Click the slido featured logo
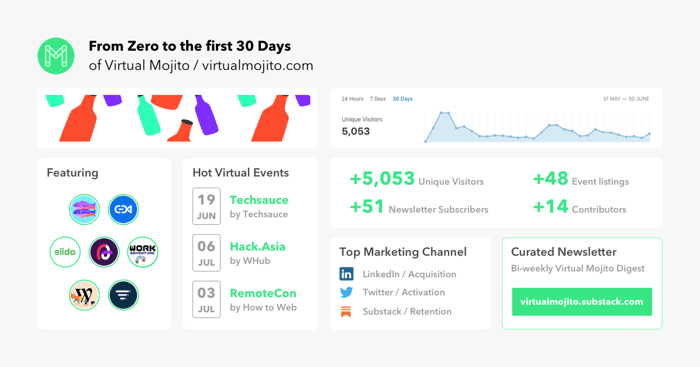Viewport: 700px width, 367px height. click(65, 252)
